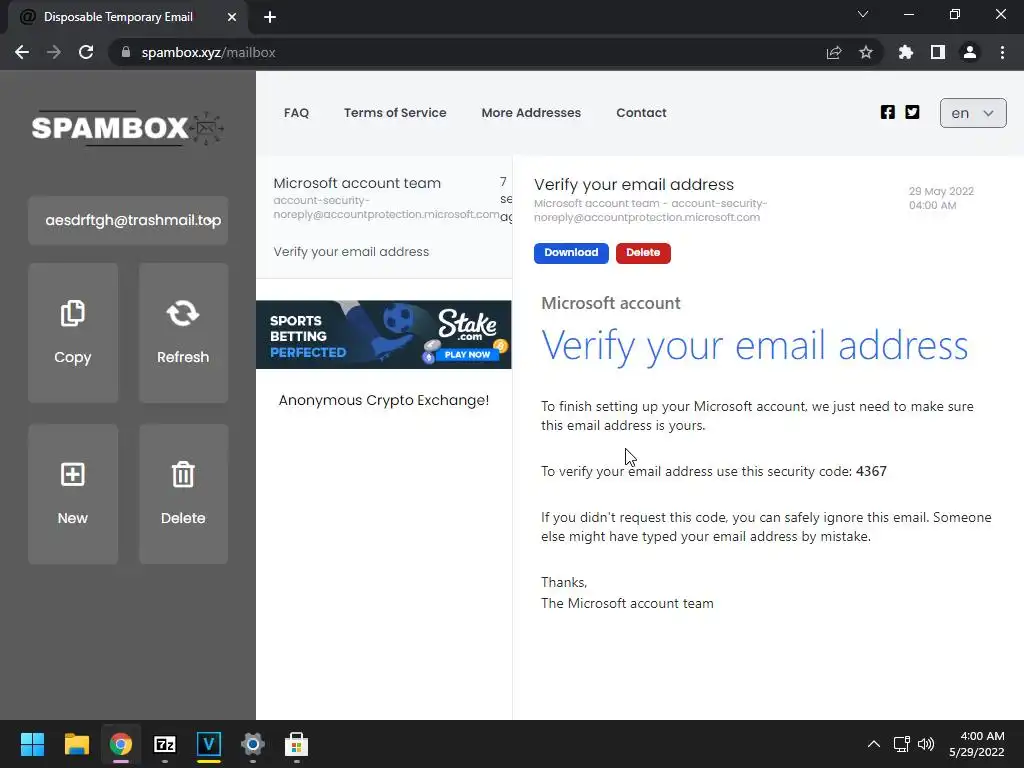Open the Twitter icon link
The image size is (1024, 768).
(x=912, y=112)
